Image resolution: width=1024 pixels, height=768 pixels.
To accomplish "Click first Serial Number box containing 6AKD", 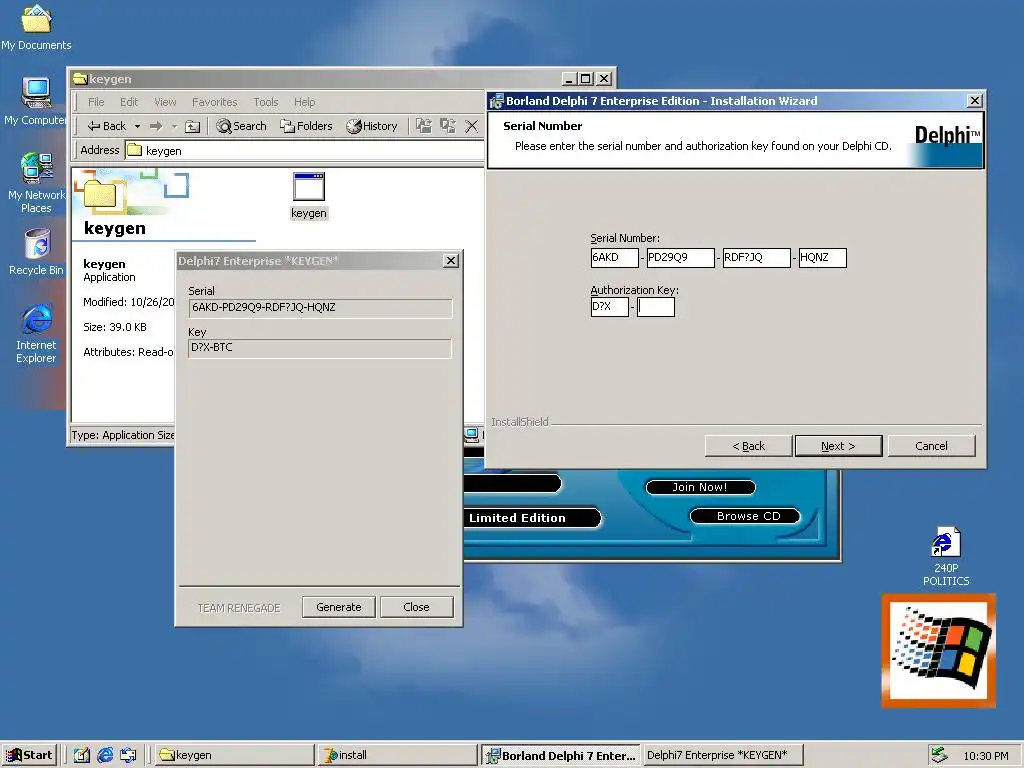I will (x=614, y=257).
